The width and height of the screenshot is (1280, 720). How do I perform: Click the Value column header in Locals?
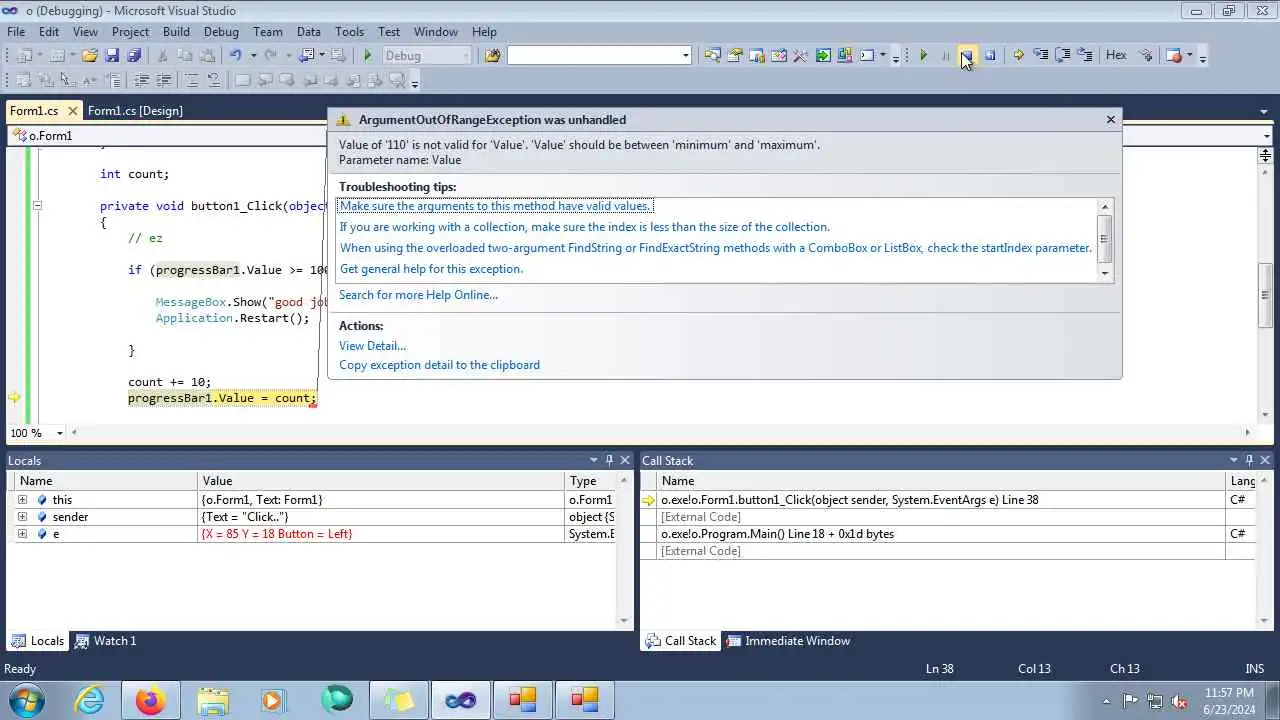point(380,481)
